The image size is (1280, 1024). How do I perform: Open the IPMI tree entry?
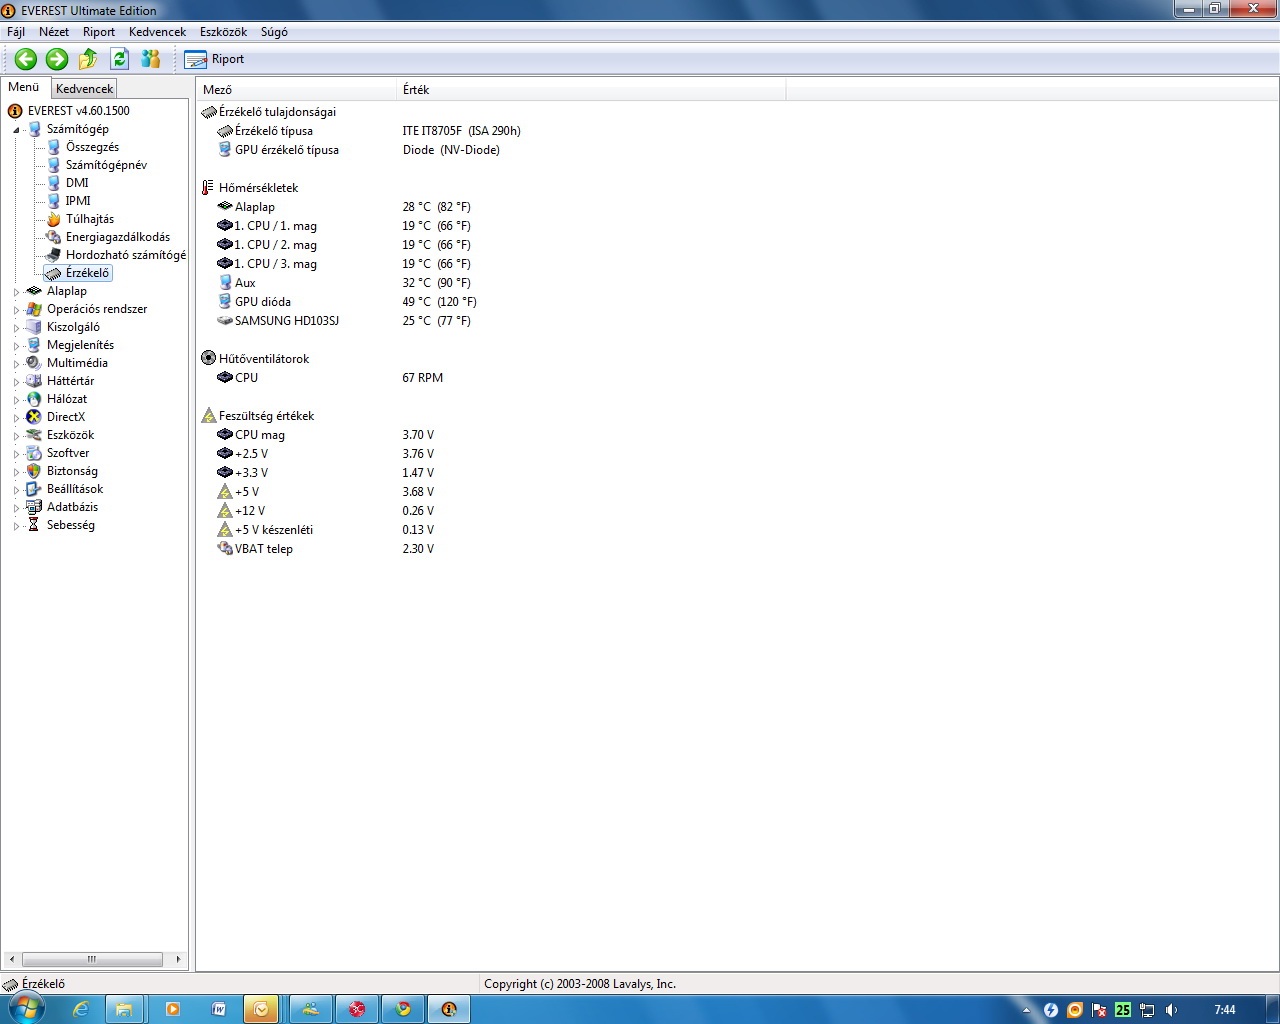click(78, 201)
